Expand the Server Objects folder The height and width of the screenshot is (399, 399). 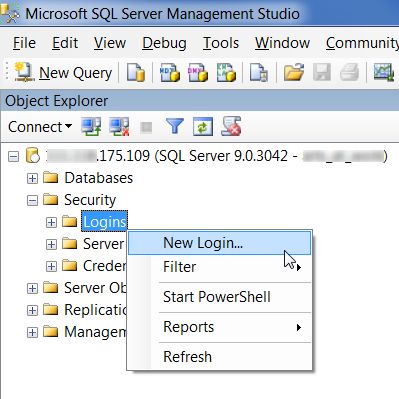click(32, 288)
